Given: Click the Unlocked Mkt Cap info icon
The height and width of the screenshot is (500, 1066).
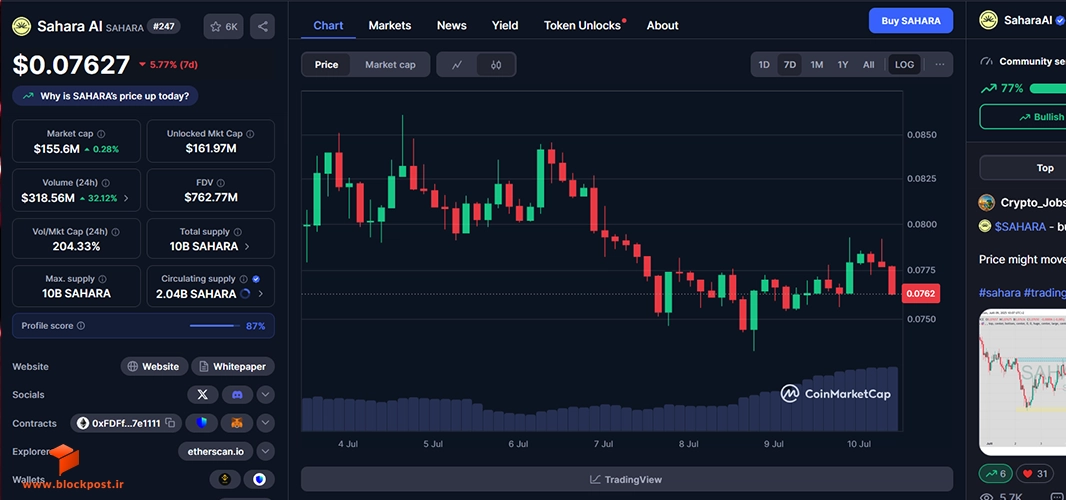Looking at the screenshot, I should click(x=250, y=134).
